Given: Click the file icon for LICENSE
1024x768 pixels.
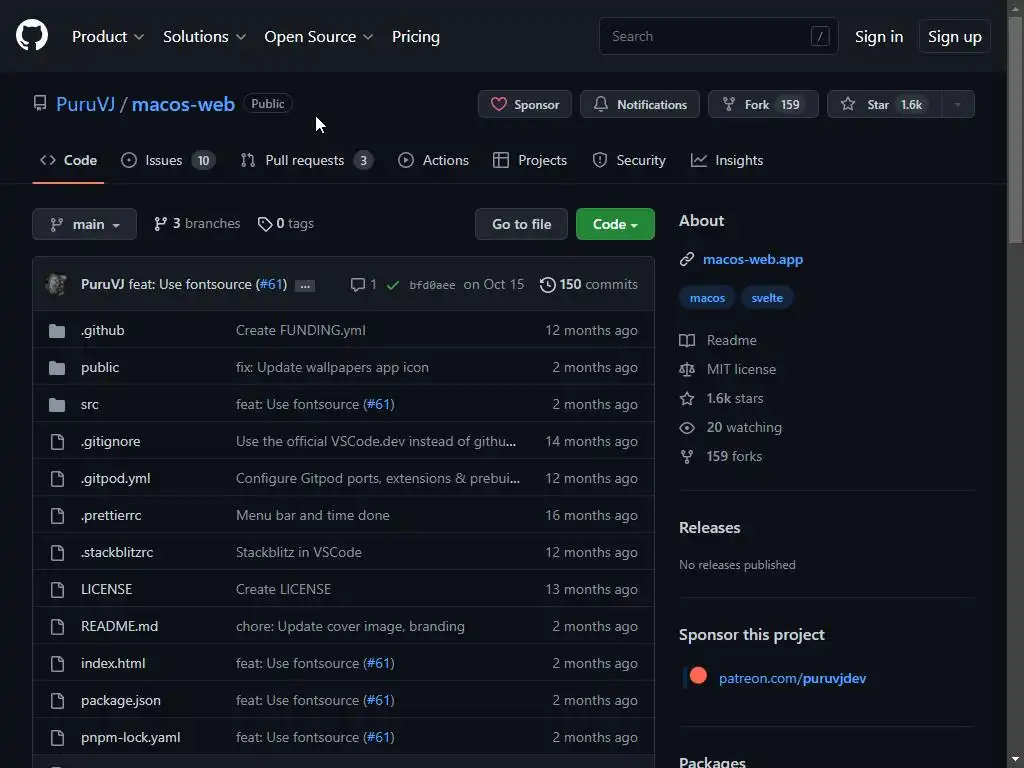Looking at the screenshot, I should [57, 590].
